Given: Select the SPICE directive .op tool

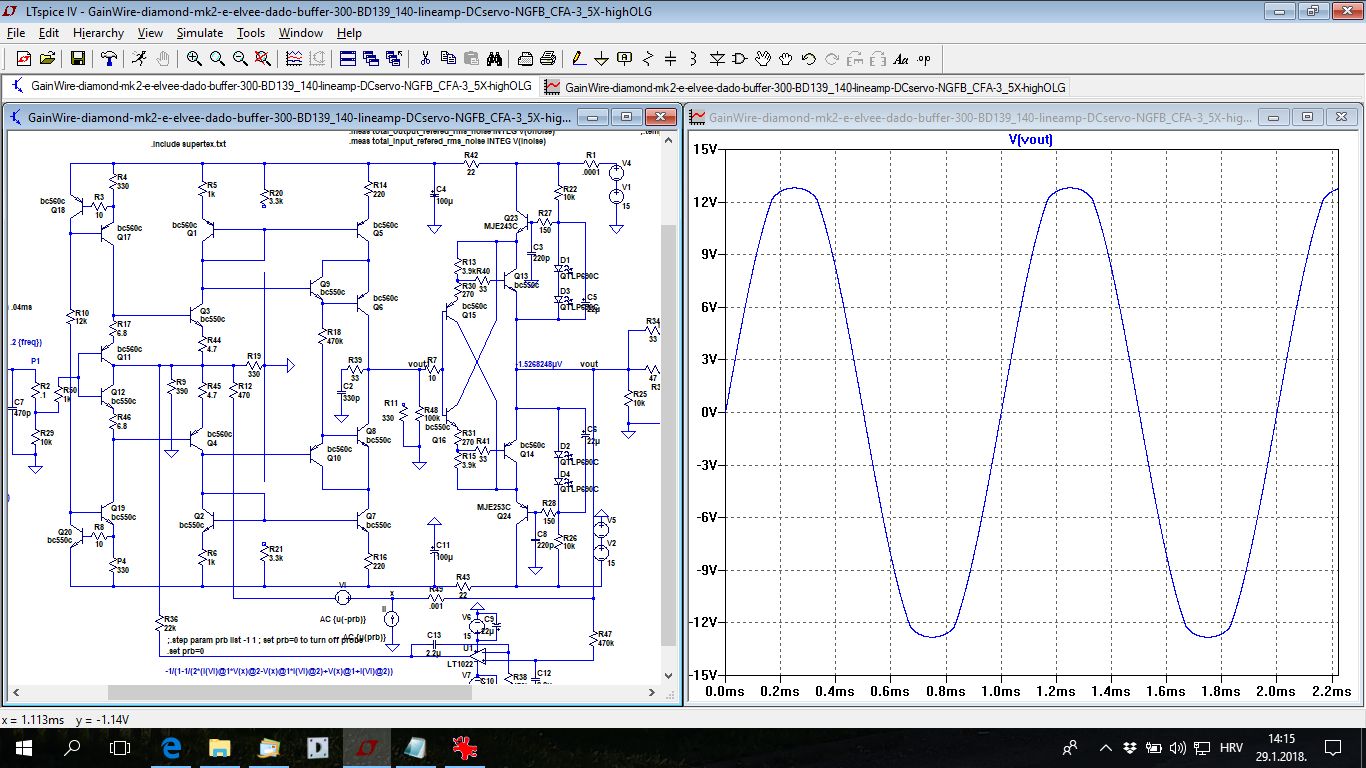Looking at the screenshot, I should 923,59.
